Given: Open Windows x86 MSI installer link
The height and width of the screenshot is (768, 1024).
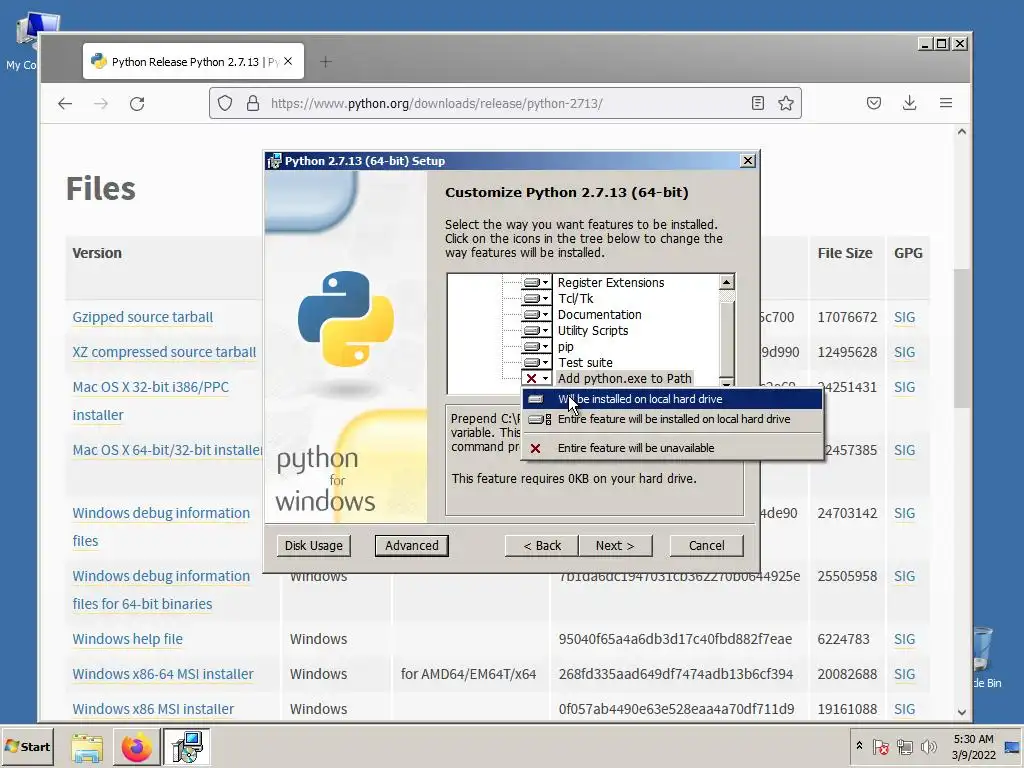Looking at the screenshot, I should [x=153, y=709].
